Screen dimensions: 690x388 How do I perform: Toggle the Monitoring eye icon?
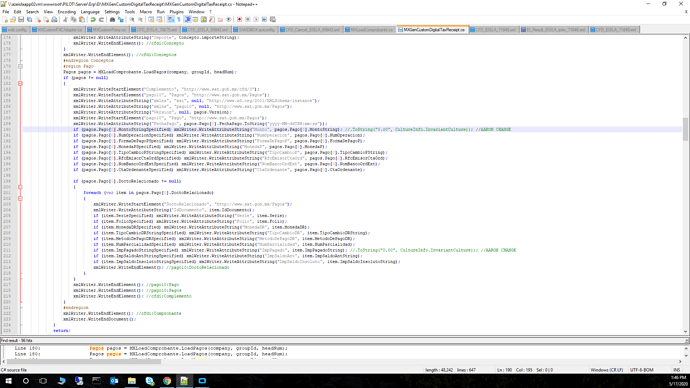click(228, 19)
